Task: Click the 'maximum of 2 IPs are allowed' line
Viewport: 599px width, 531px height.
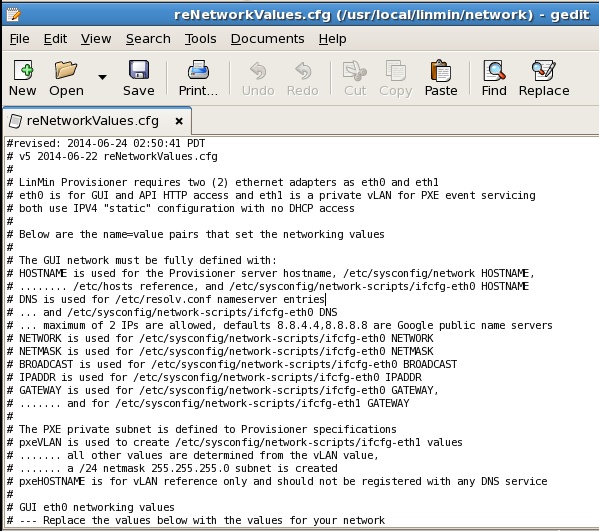Action: [x=280, y=325]
